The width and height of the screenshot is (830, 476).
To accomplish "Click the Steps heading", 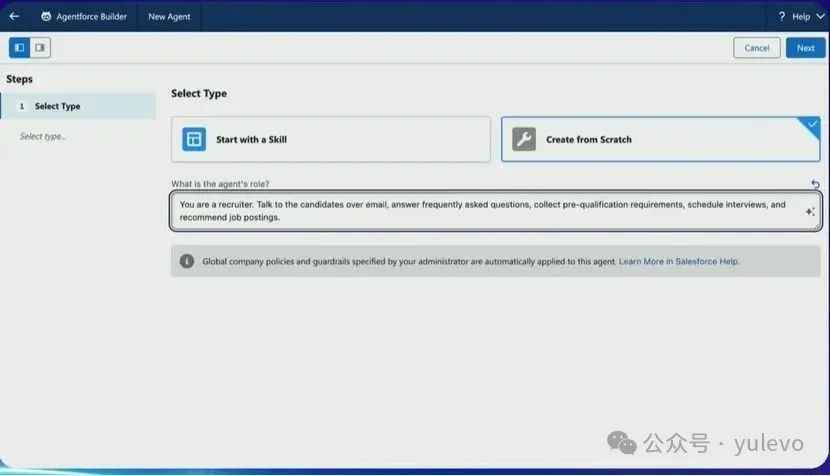I will pos(20,79).
